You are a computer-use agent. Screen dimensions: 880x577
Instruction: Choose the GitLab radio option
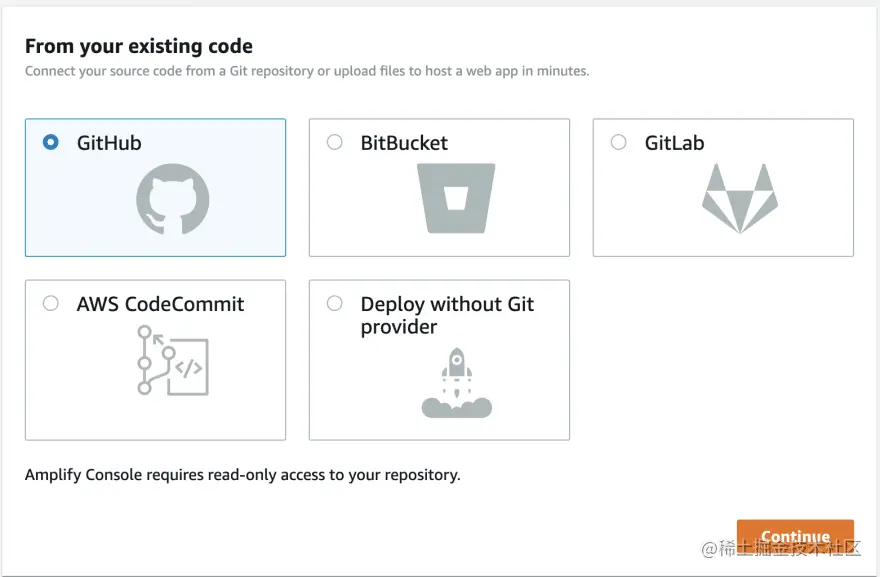[x=619, y=143]
